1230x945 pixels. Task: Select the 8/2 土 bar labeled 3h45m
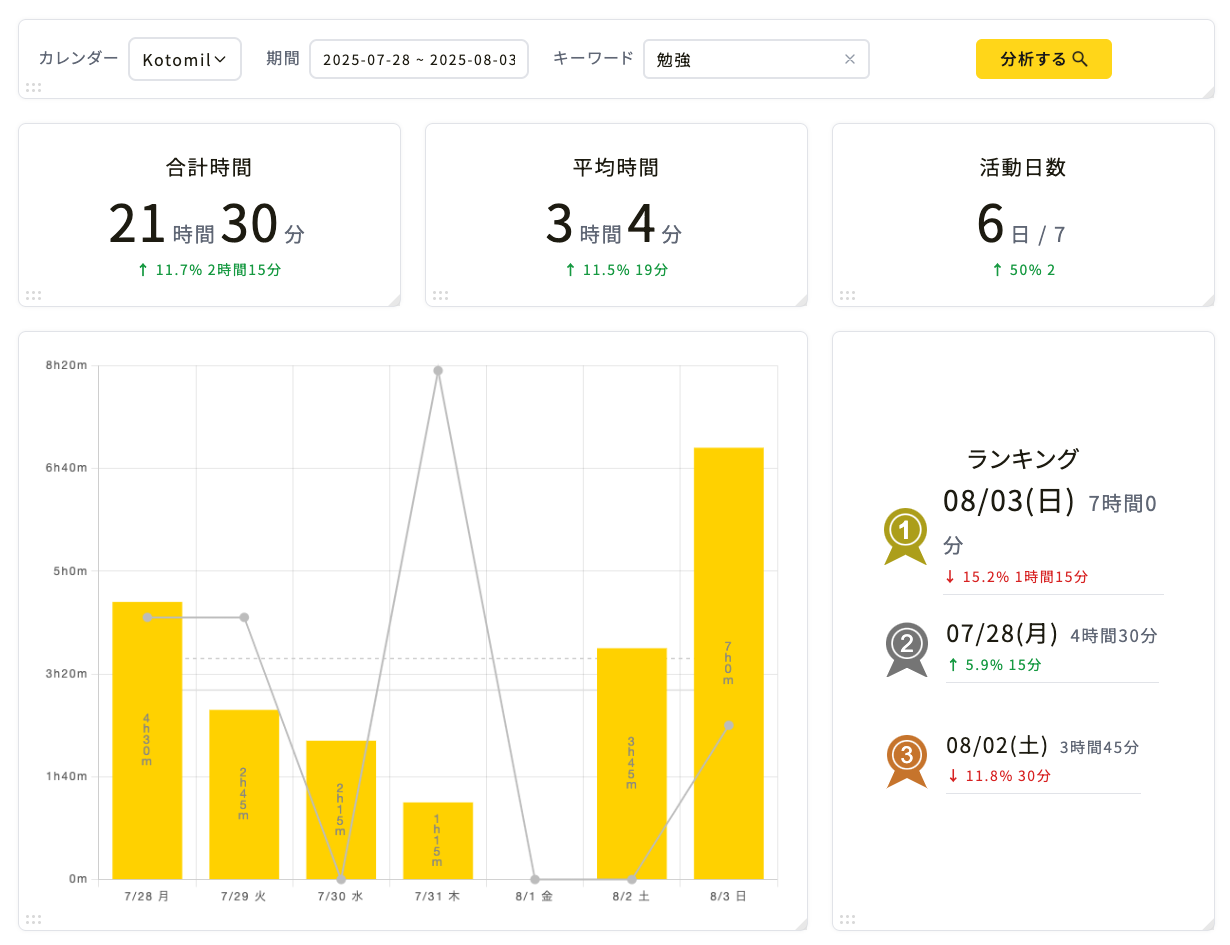point(632,763)
